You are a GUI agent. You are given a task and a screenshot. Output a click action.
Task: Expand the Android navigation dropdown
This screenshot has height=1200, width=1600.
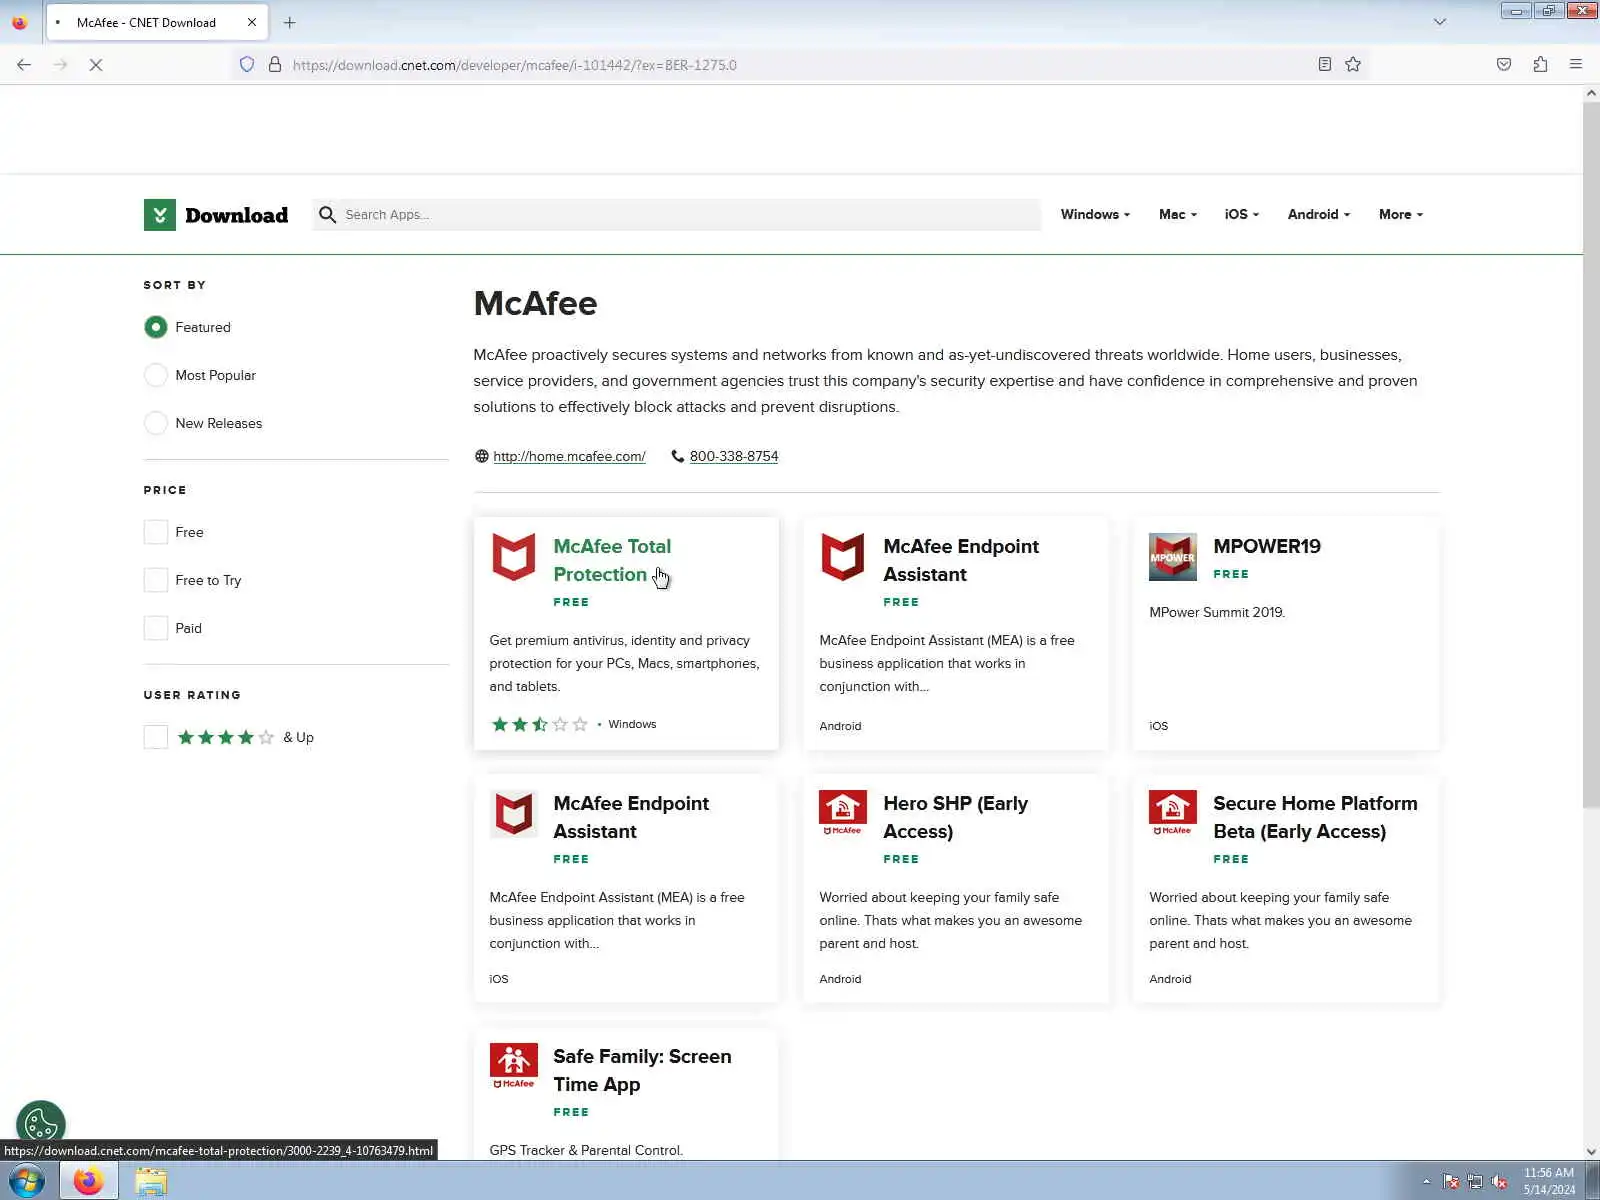click(1318, 214)
